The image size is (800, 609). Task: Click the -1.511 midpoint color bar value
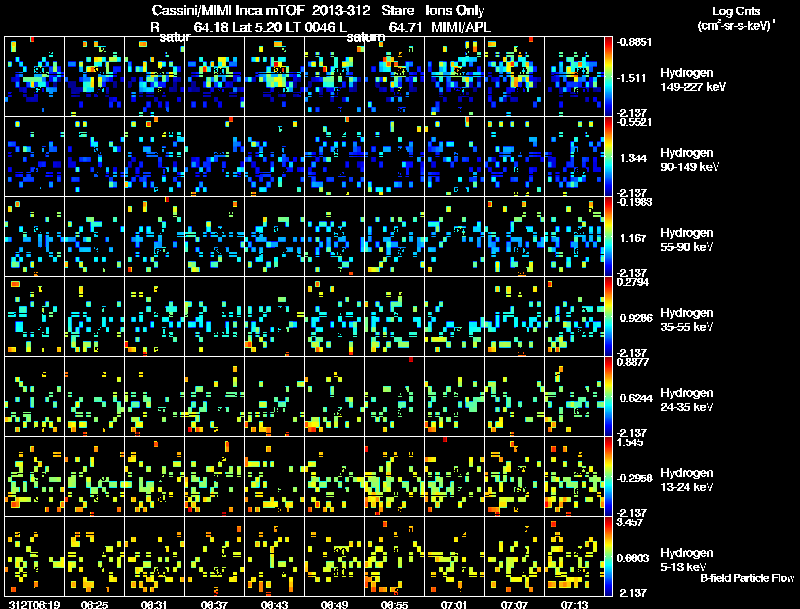click(x=633, y=78)
